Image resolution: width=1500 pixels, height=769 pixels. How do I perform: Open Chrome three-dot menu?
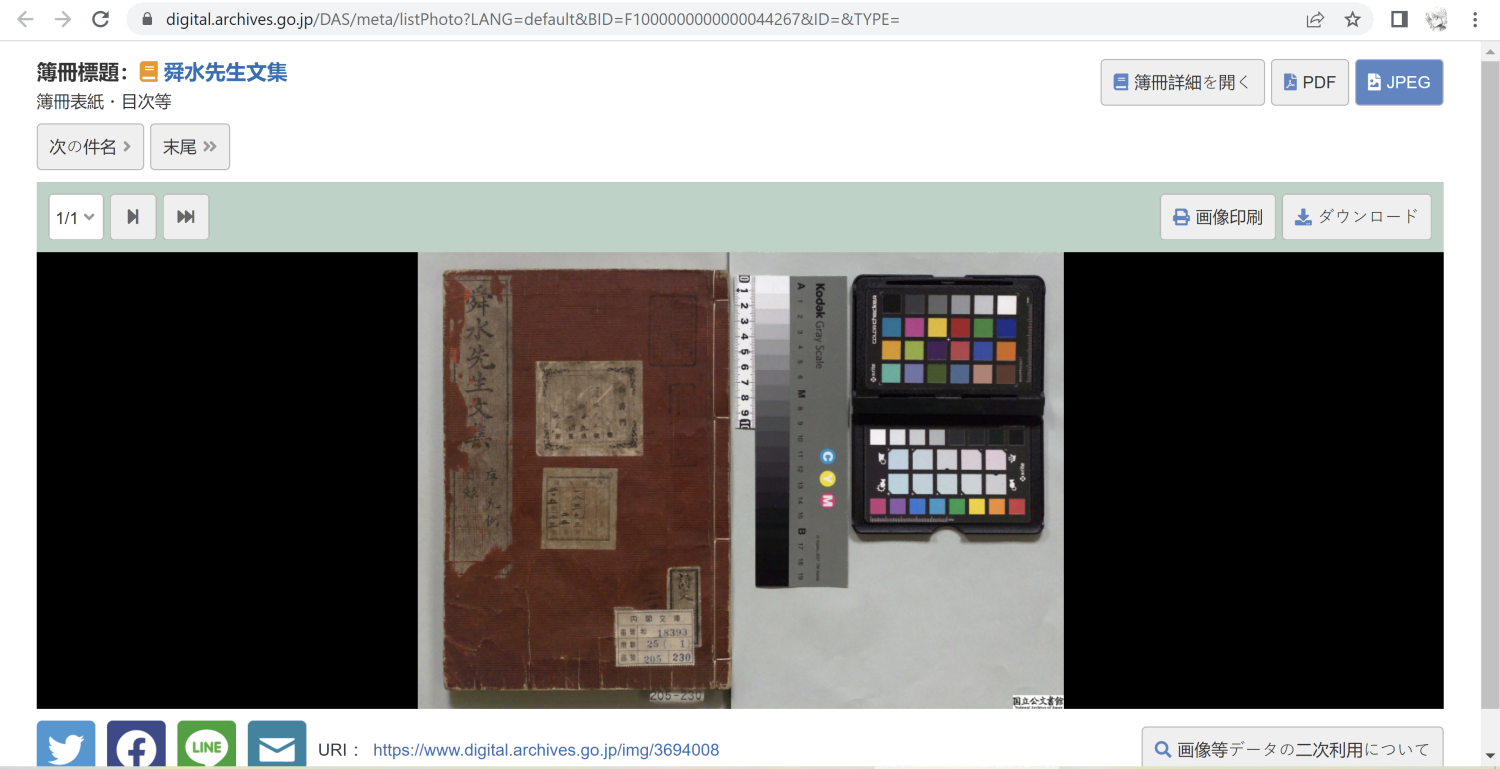(x=1475, y=19)
